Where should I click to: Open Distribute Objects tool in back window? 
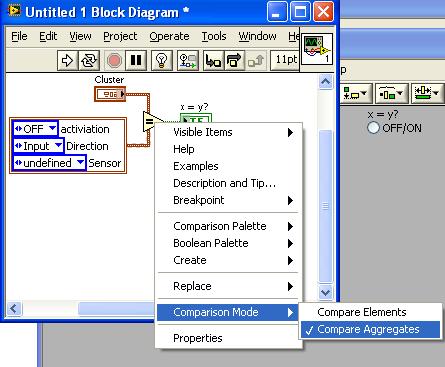pos(391,93)
